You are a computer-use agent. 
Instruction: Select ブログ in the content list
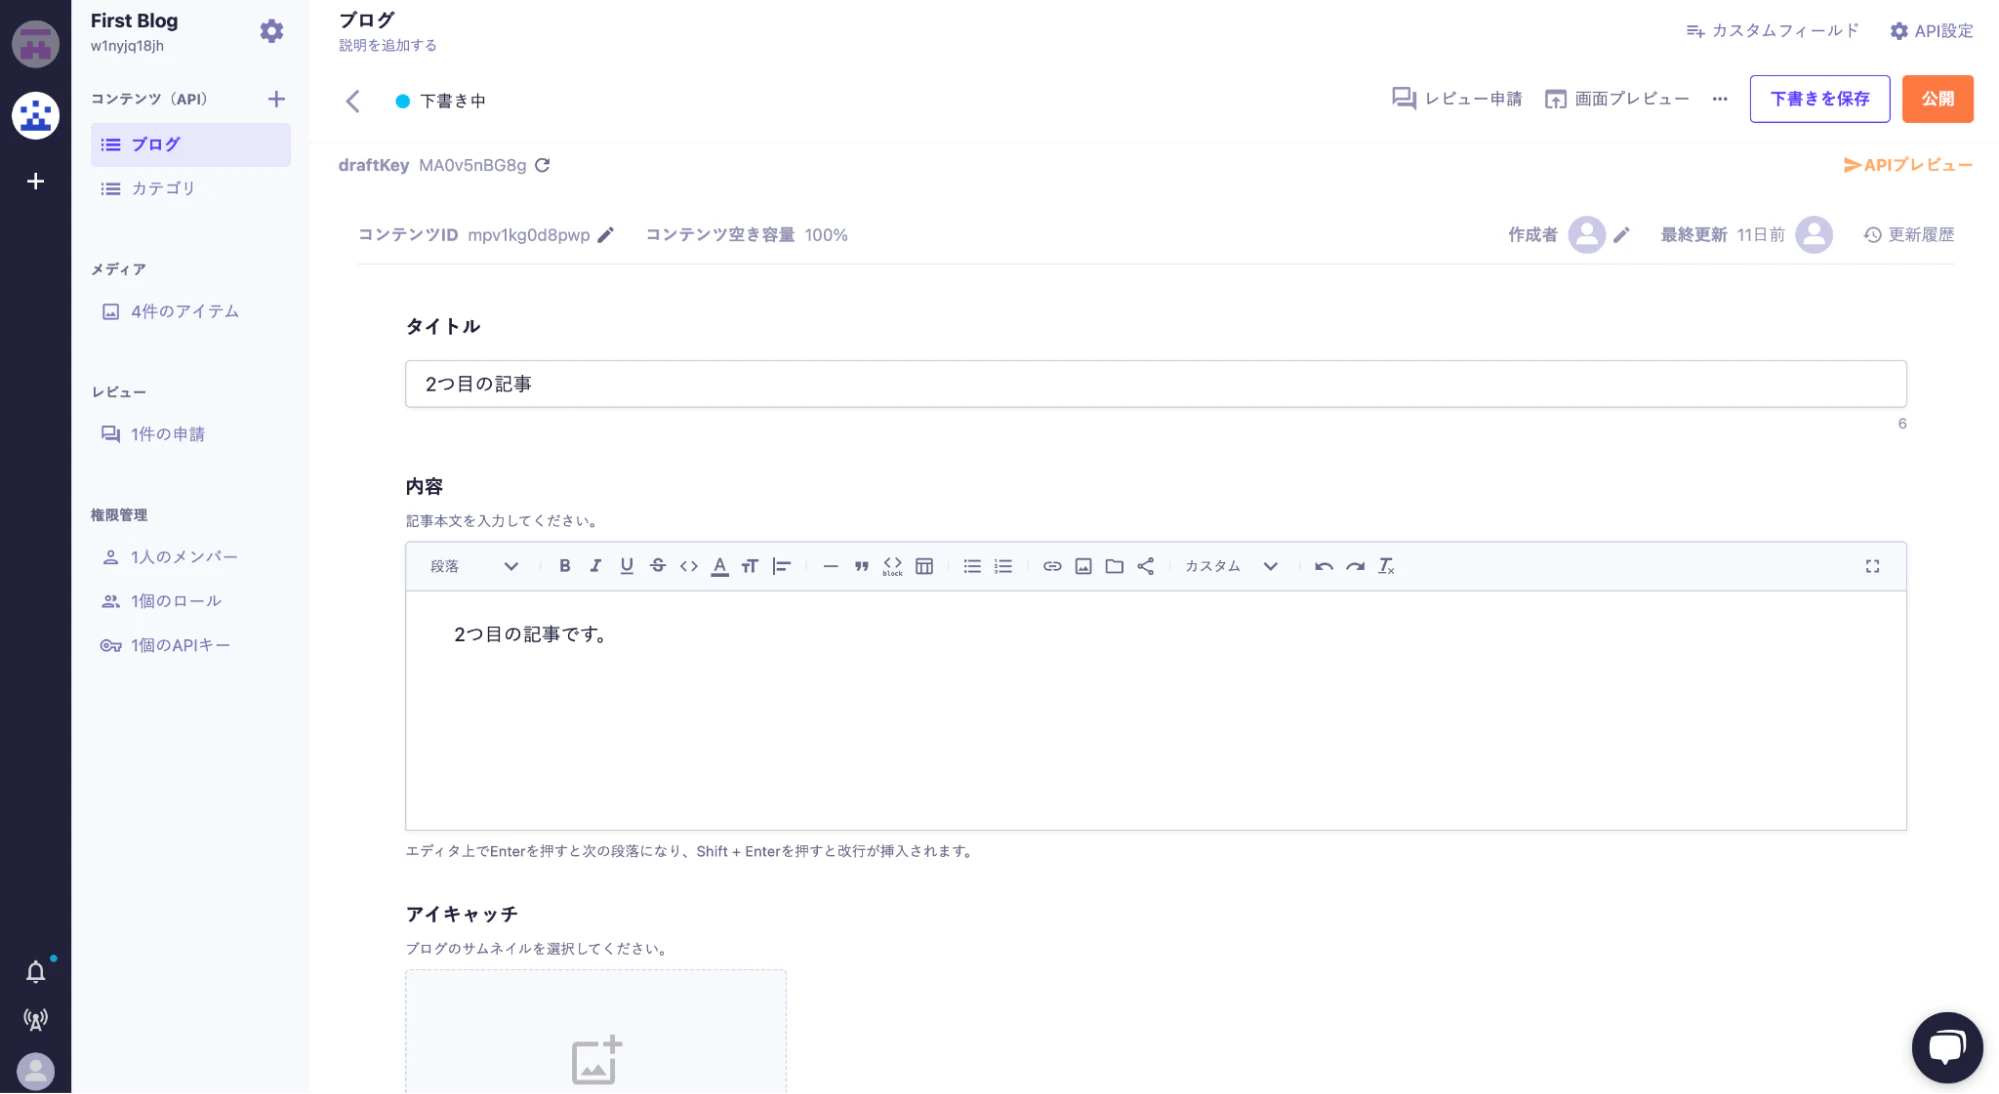(x=190, y=145)
